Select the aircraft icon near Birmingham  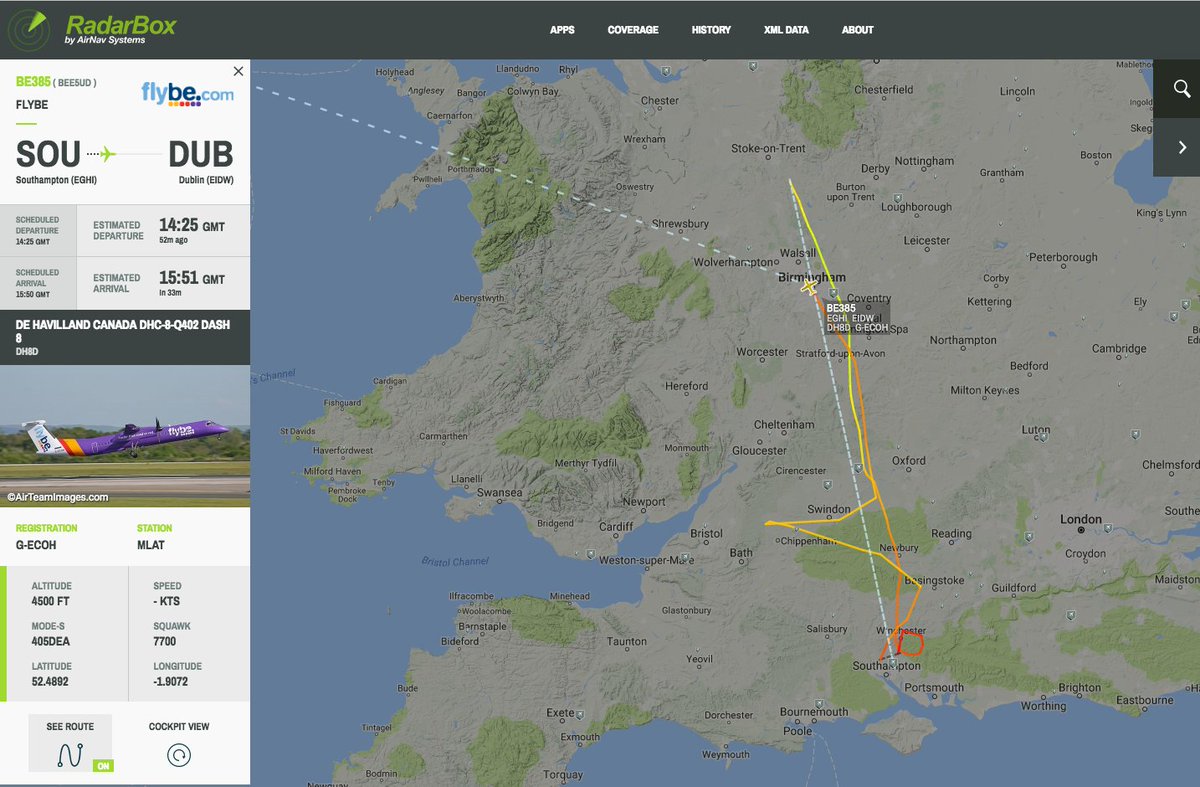(x=809, y=288)
